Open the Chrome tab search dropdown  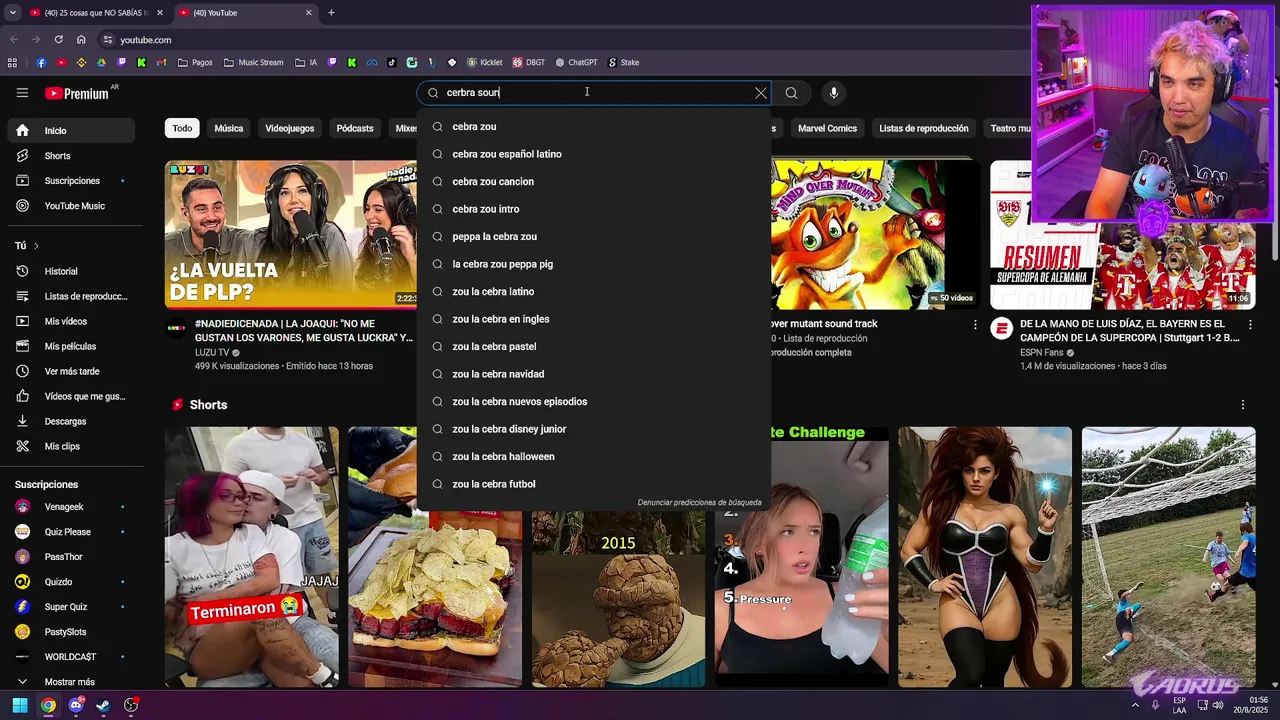pos(13,13)
